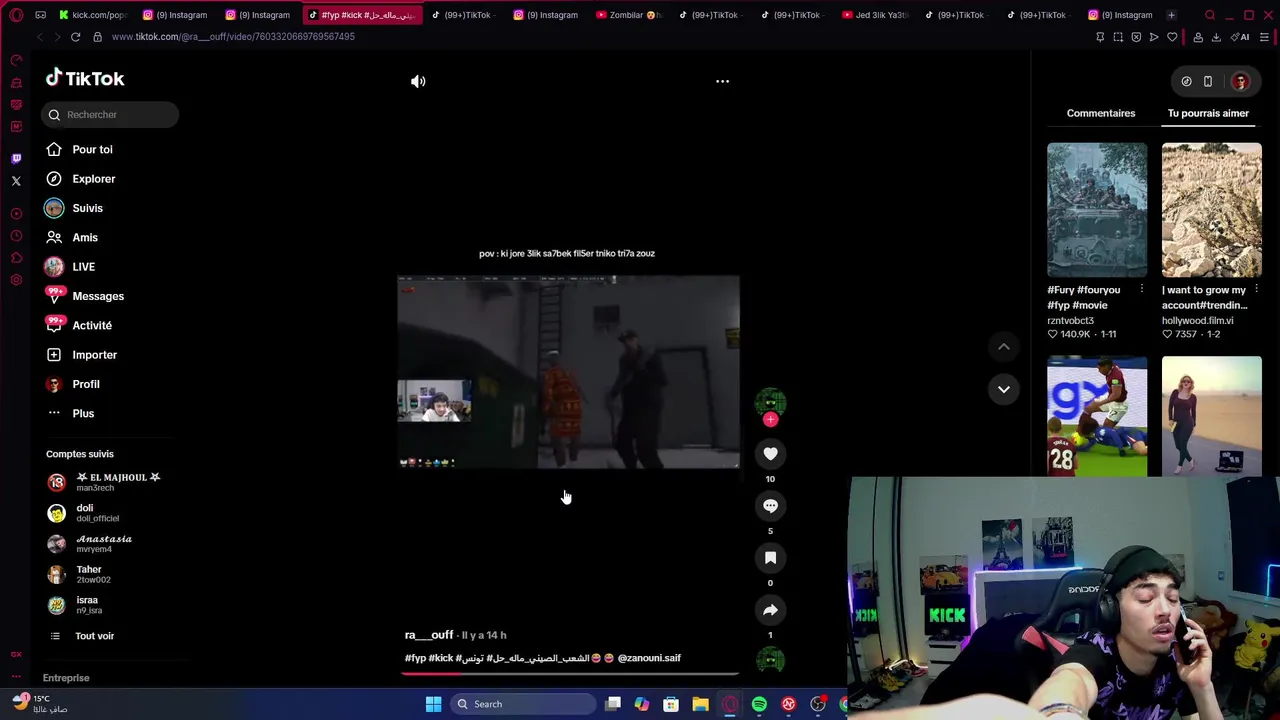Open doli followed account
This screenshot has width=1280, height=720.
click(84, 513)
